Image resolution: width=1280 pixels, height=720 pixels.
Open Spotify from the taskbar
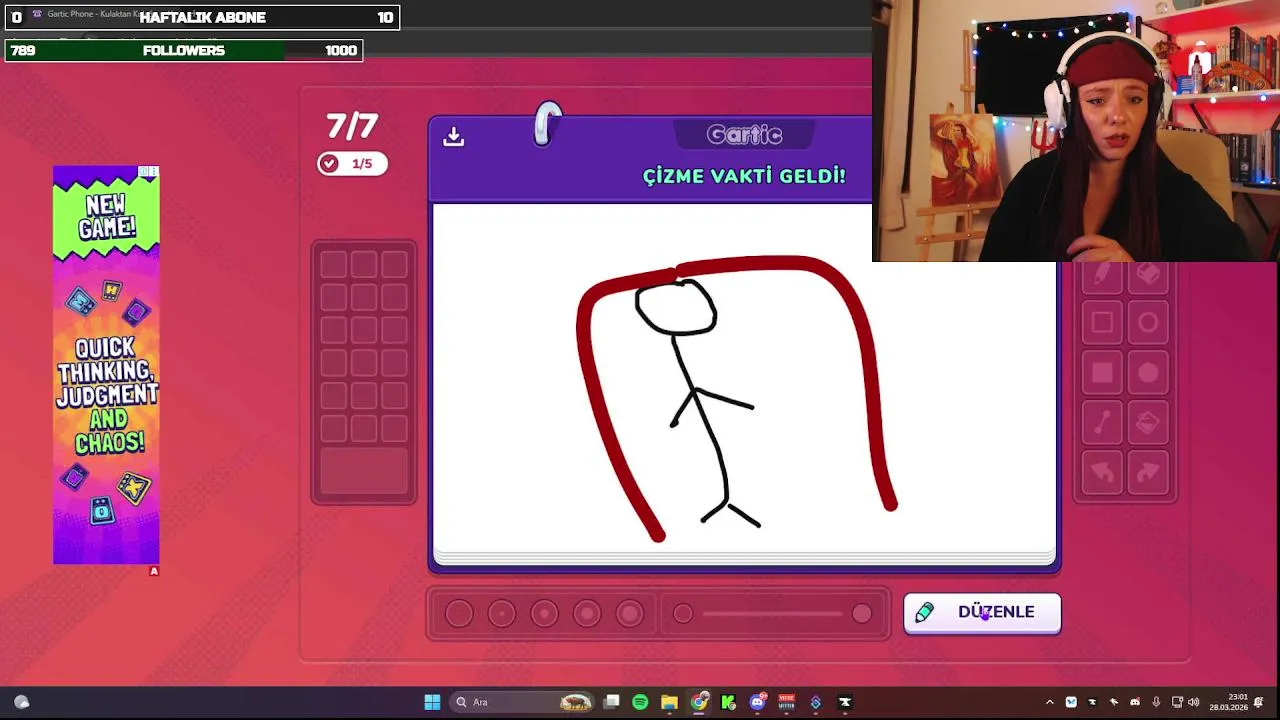click(640, 702)
